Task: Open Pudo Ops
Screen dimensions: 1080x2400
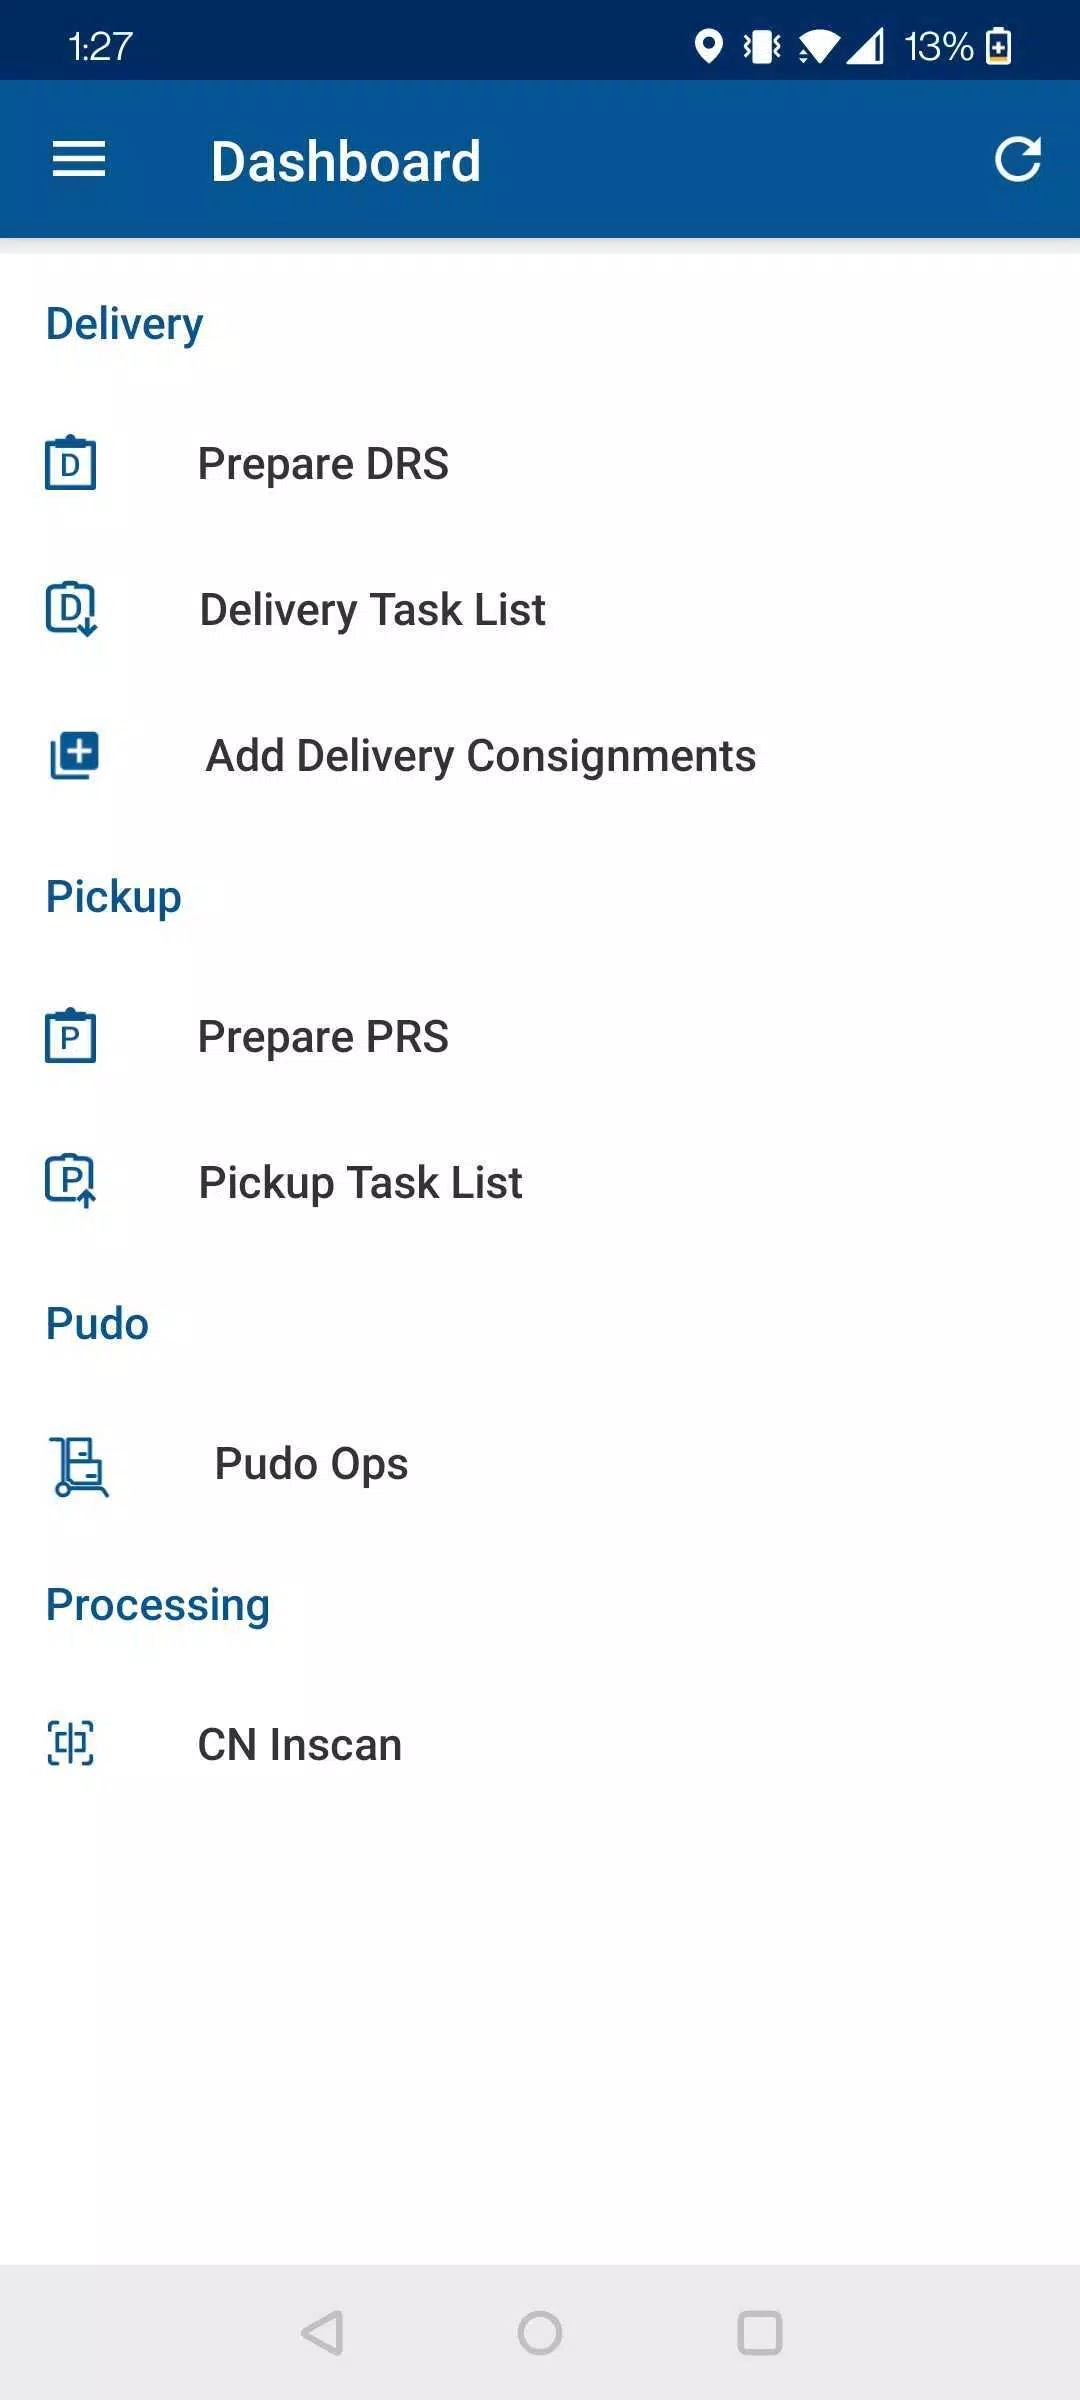Action: pyautogui.click(x=311, y=1464)
